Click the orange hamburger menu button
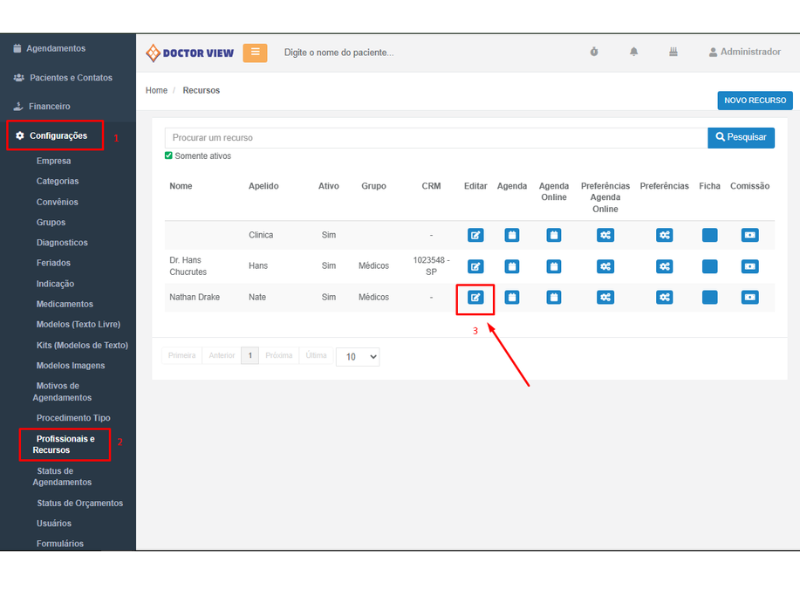Screen dimensions: 800x600 (x=255, y=53)
